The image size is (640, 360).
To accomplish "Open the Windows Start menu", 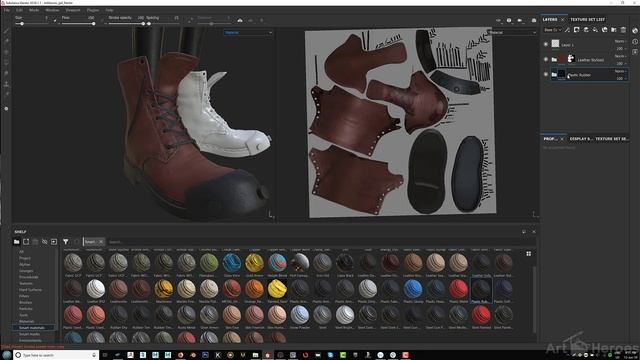I will [6, 355].
